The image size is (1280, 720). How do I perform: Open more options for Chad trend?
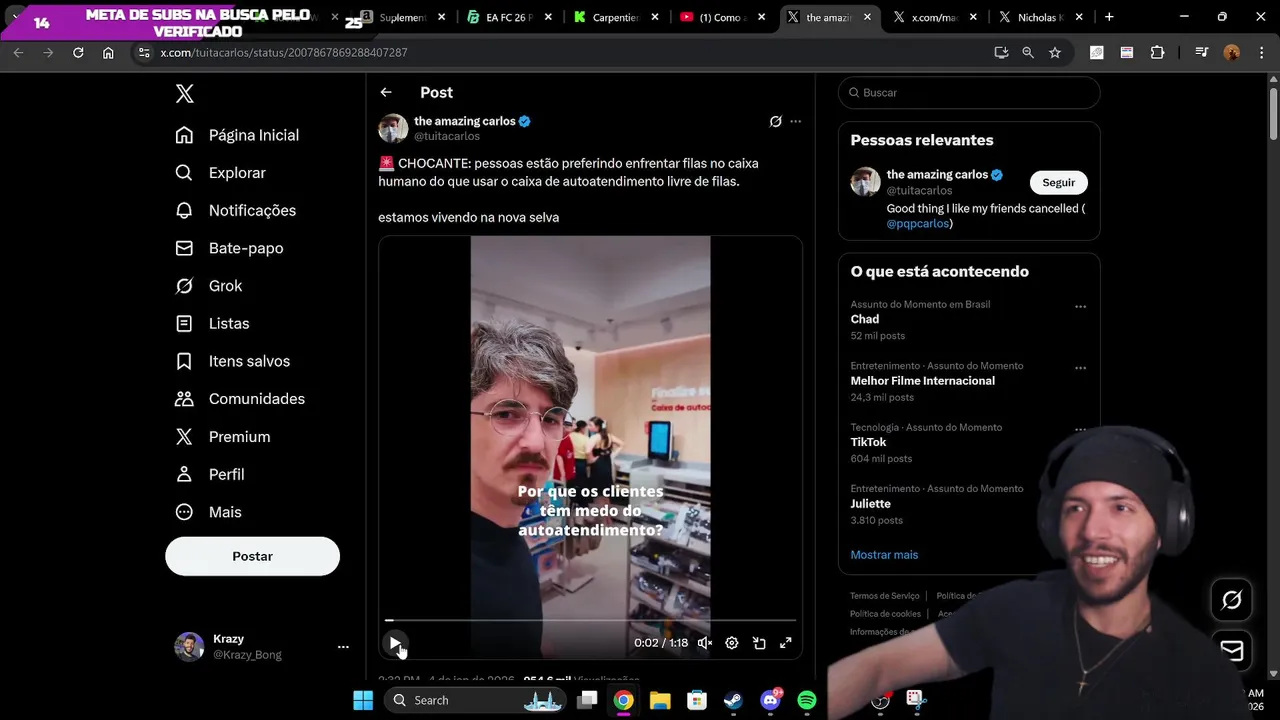[1080, 307]
